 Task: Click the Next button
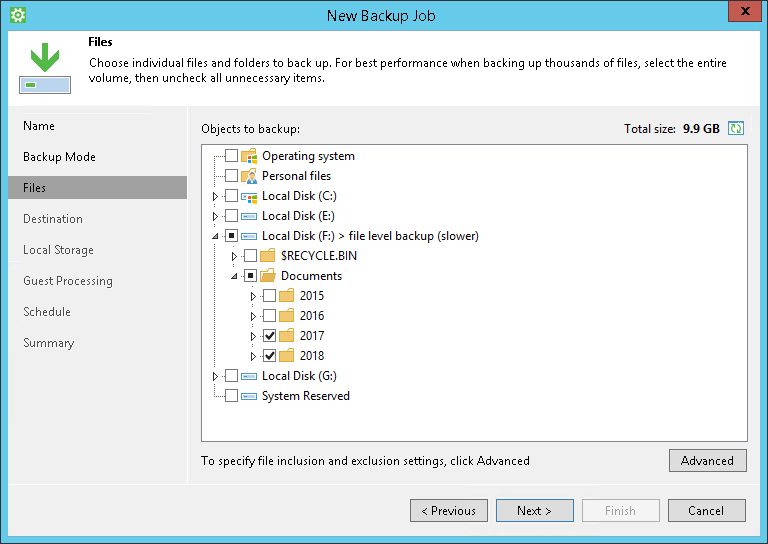[x=534, y=511]
